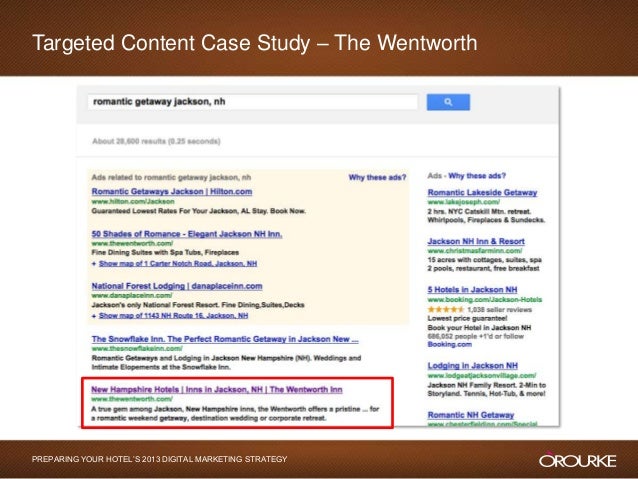Click www.danaplaceinn.com URL text
638x479 pixels.
point(132,295)
